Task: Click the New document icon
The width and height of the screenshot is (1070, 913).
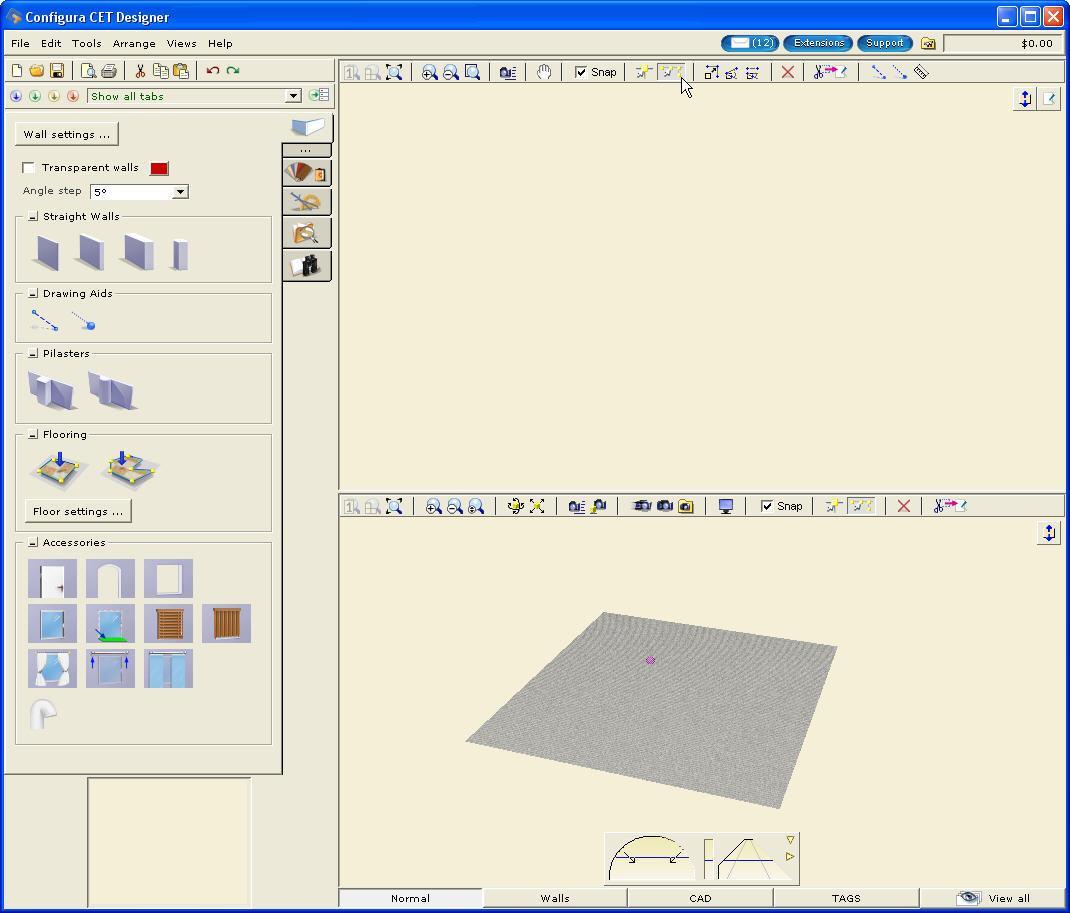Action: tap(17, 70)
